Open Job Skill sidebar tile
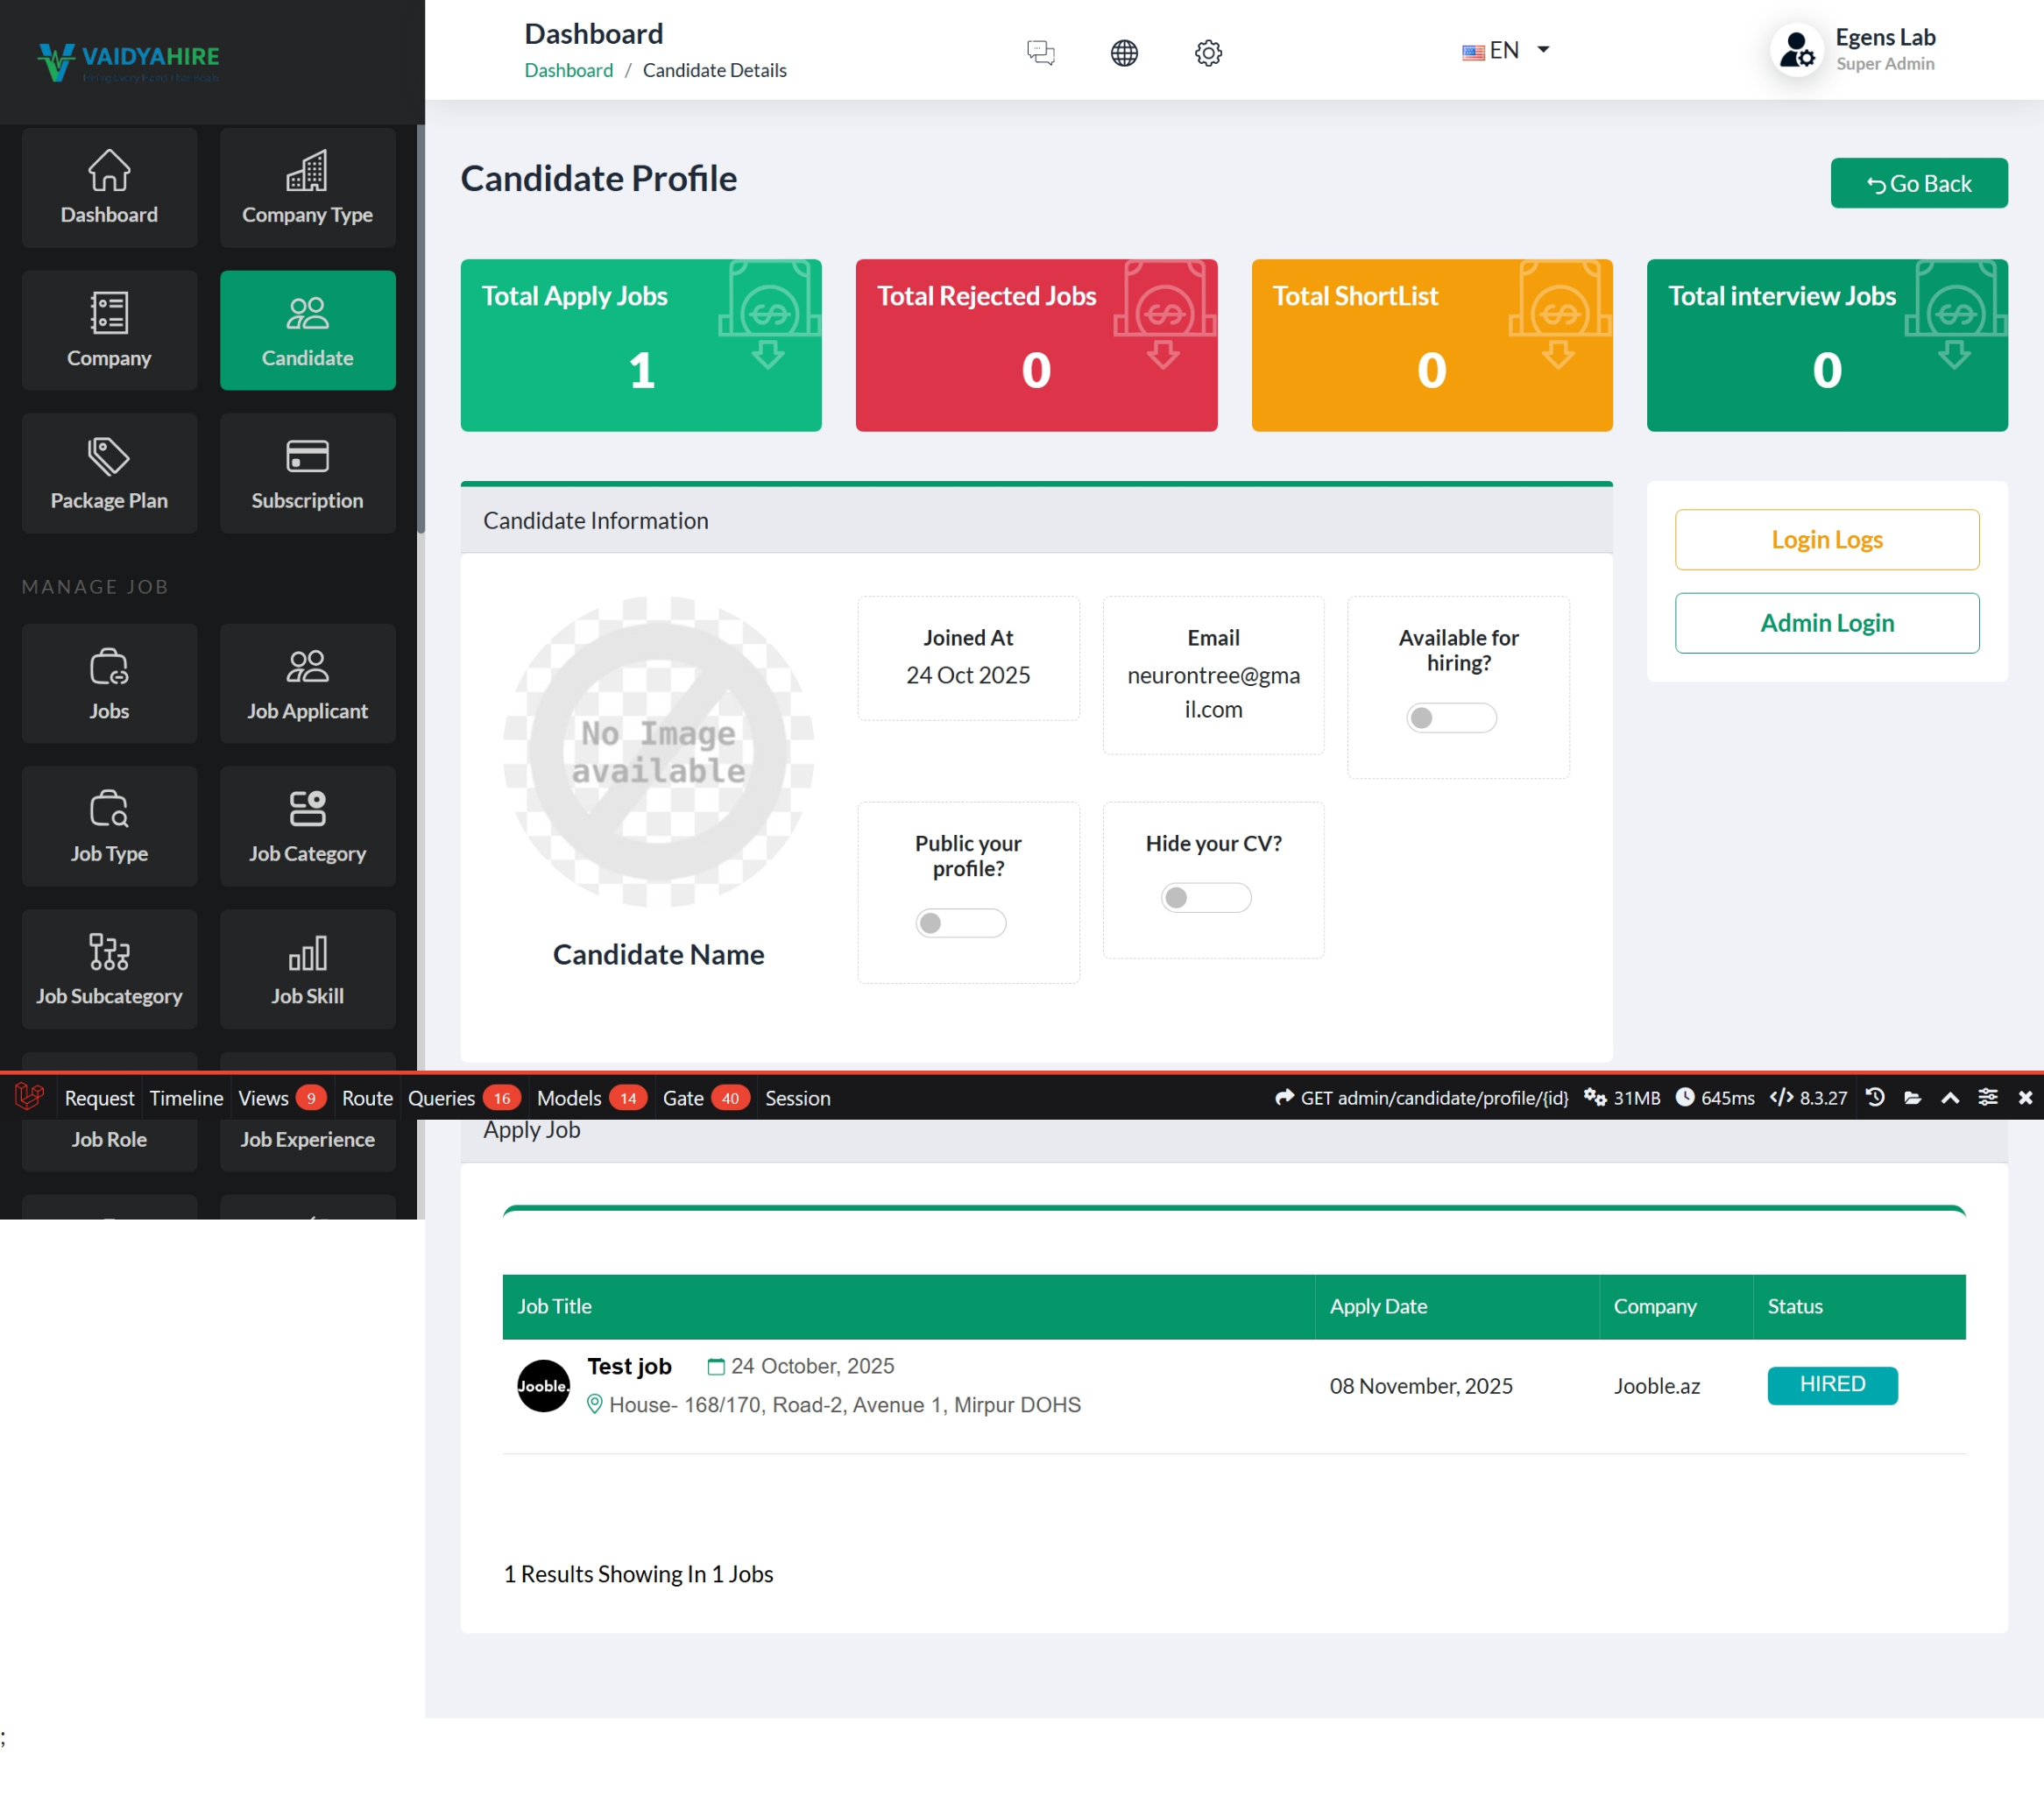The width and height of the screenshot is (2044, 1796). coord(307,969)
